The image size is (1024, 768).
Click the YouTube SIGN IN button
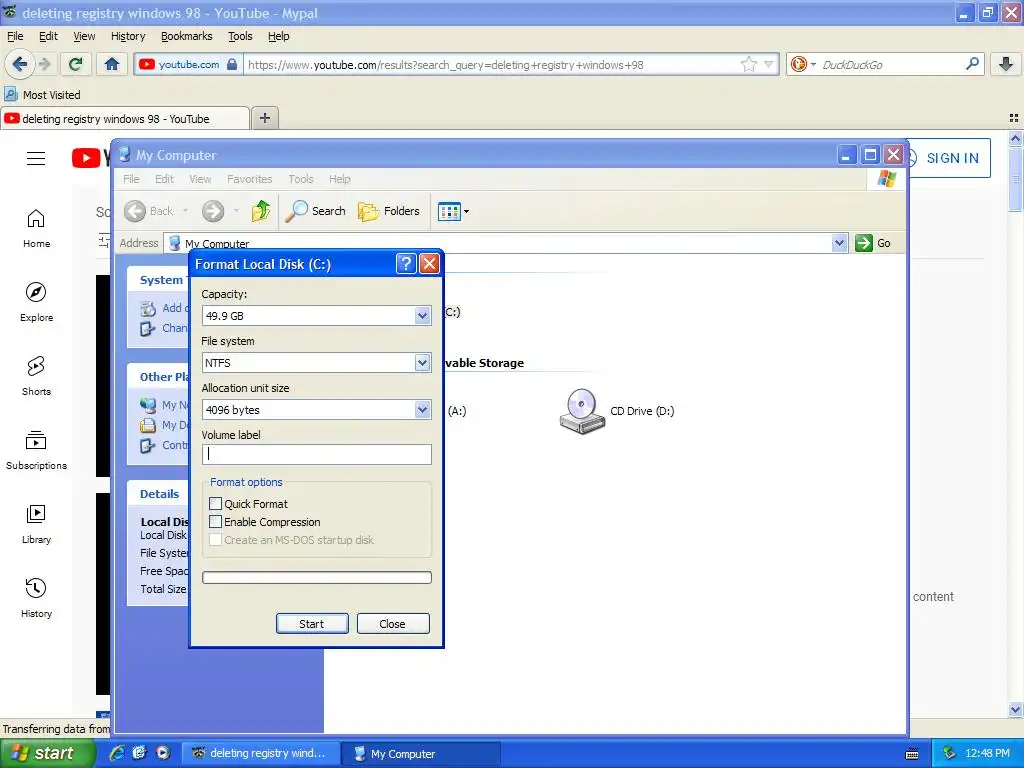click(x=952, y=158)
